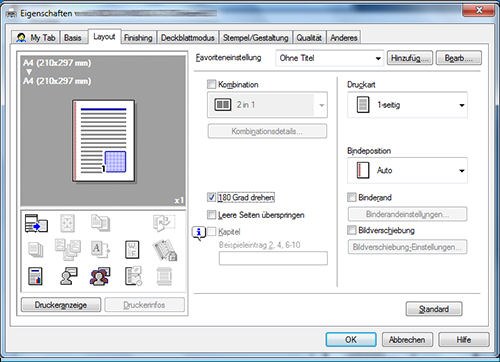
Task: Click the printer icon in the title bar
Action: click(x=11, y=13)
